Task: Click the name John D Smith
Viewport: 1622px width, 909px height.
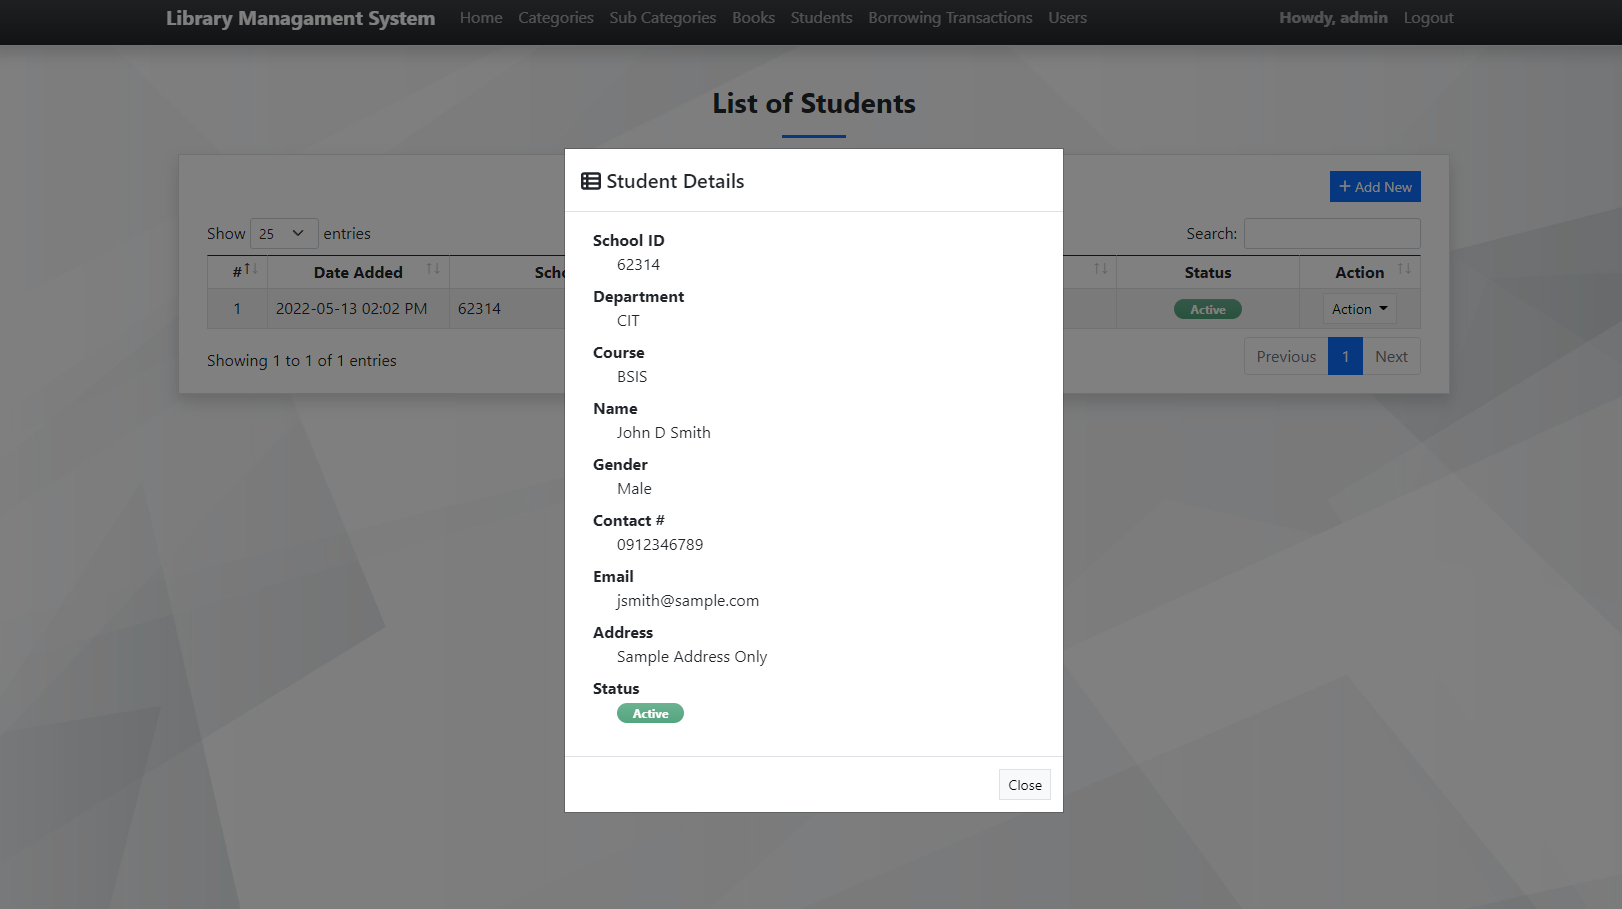Action: pyautogui.click(x=664, y=433)
